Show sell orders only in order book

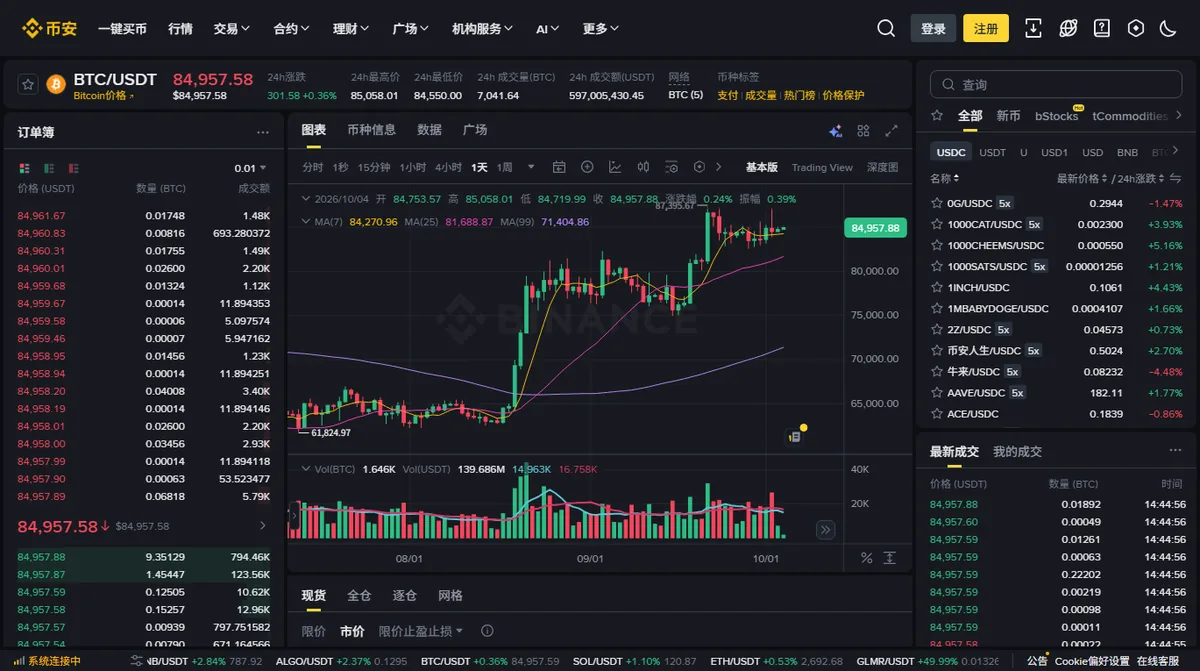[73, 168]
